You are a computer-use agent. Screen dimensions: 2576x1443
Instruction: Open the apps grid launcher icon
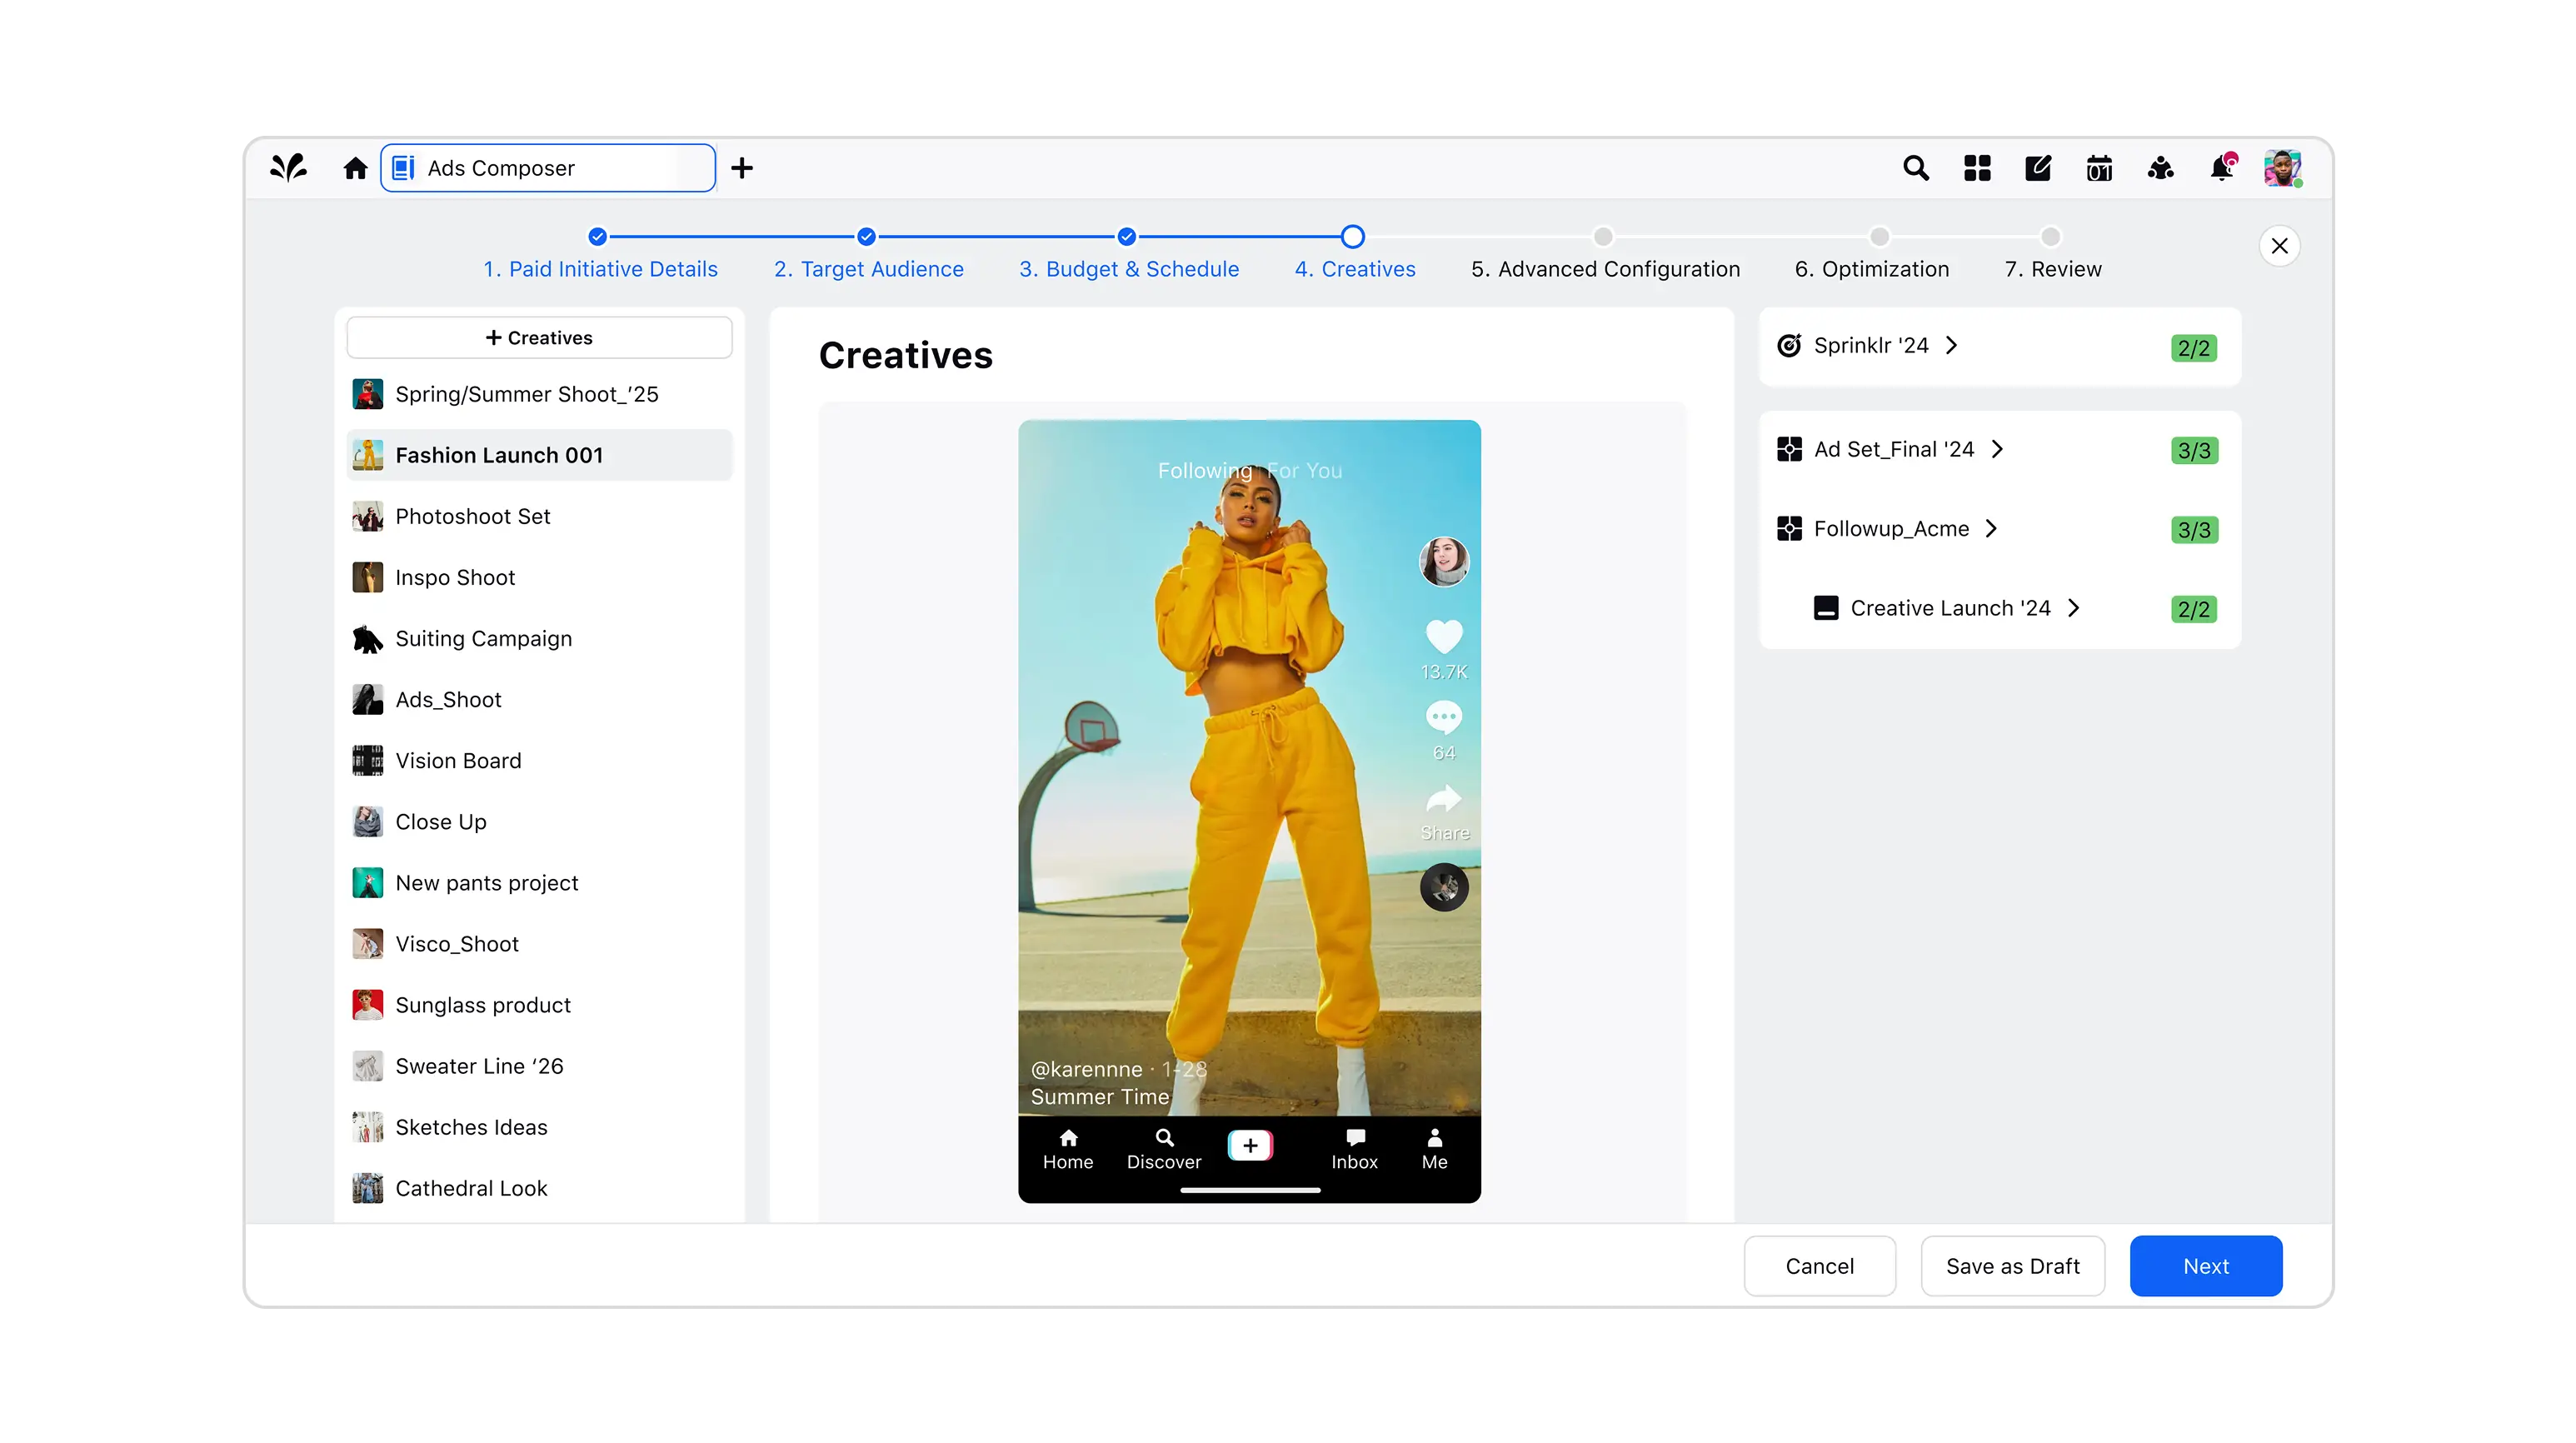click(1977, 168)
